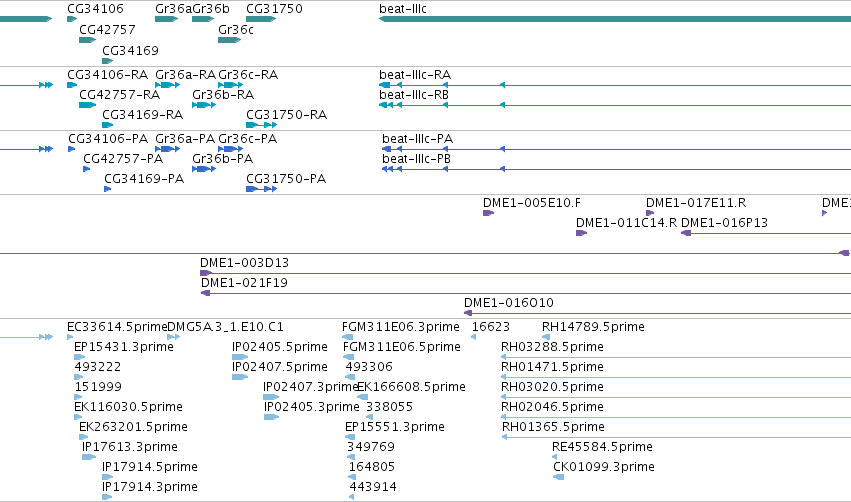This screenshot has width=851, height=502.
Task: Click the FGM311E06.5prime EST glyph
Action: coord(348,357)
